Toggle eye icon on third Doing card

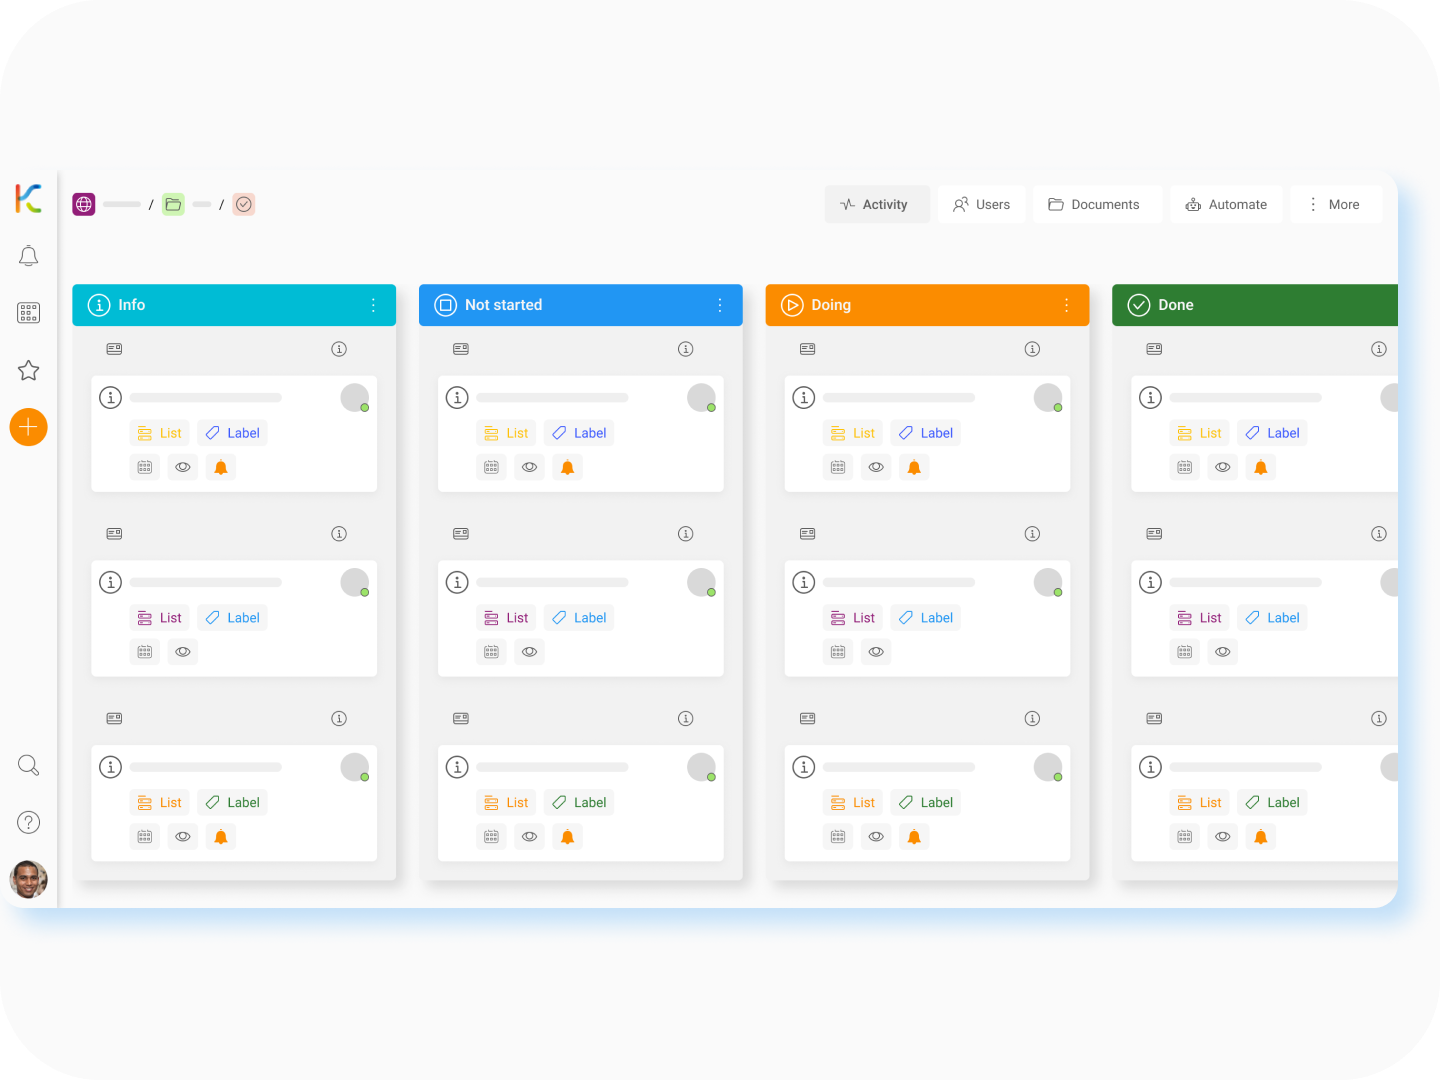coord(875,837)
